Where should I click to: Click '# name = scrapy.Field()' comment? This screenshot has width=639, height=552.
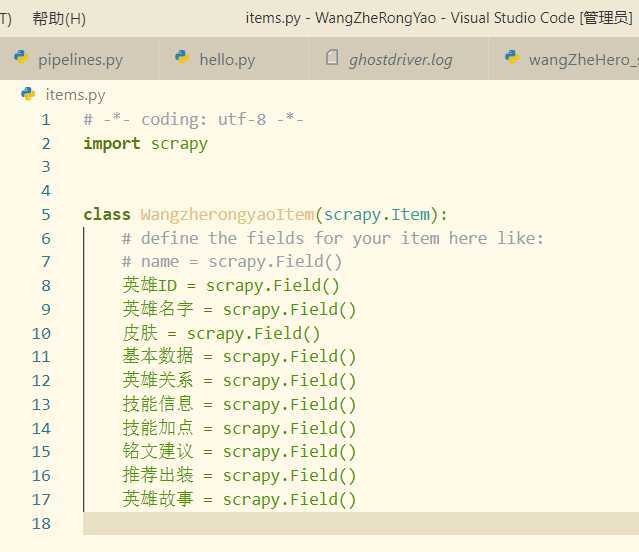[x=231, y=262]
